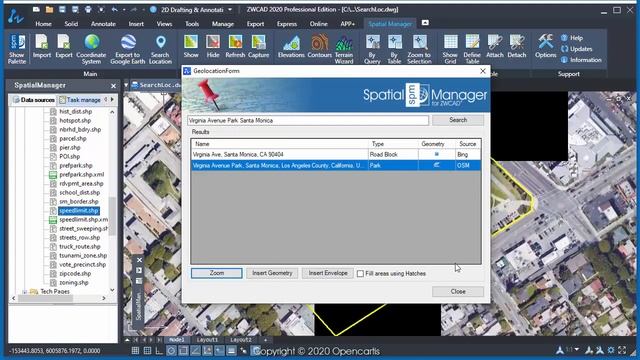Open the Express ribbon tab
This screenshot has width=640, height=360.
pyautogui.click(x=287, y=24)
